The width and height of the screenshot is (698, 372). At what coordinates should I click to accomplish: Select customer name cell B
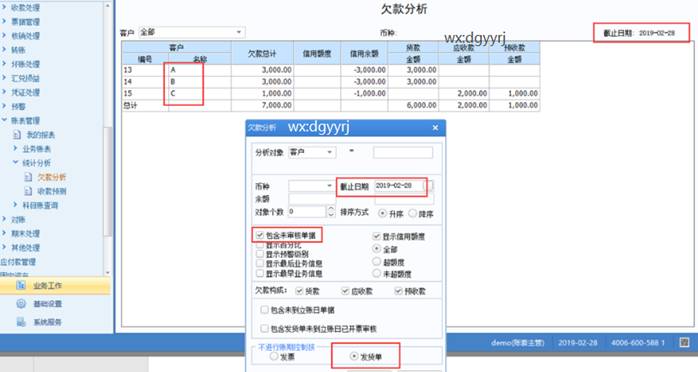coord(199,81)
